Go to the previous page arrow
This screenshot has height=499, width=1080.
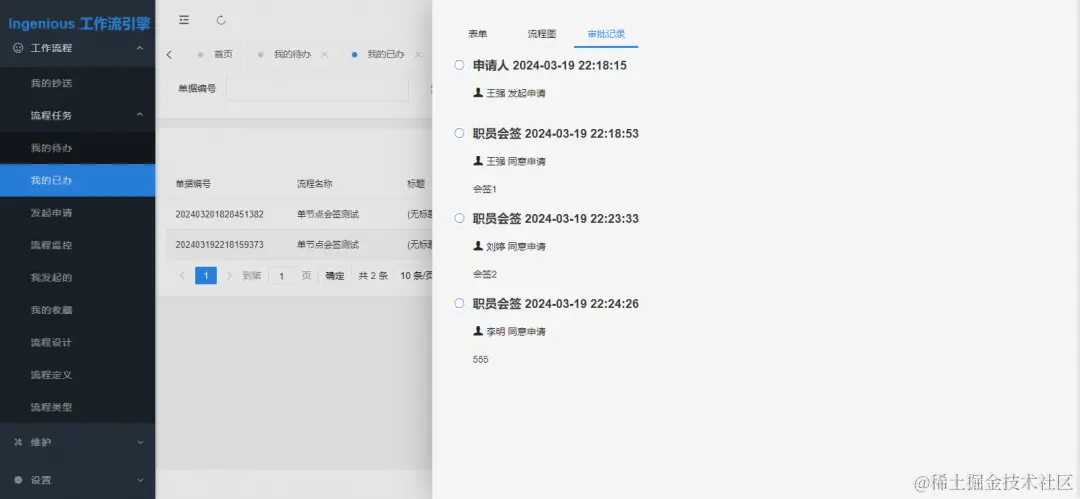pos(183,276)
